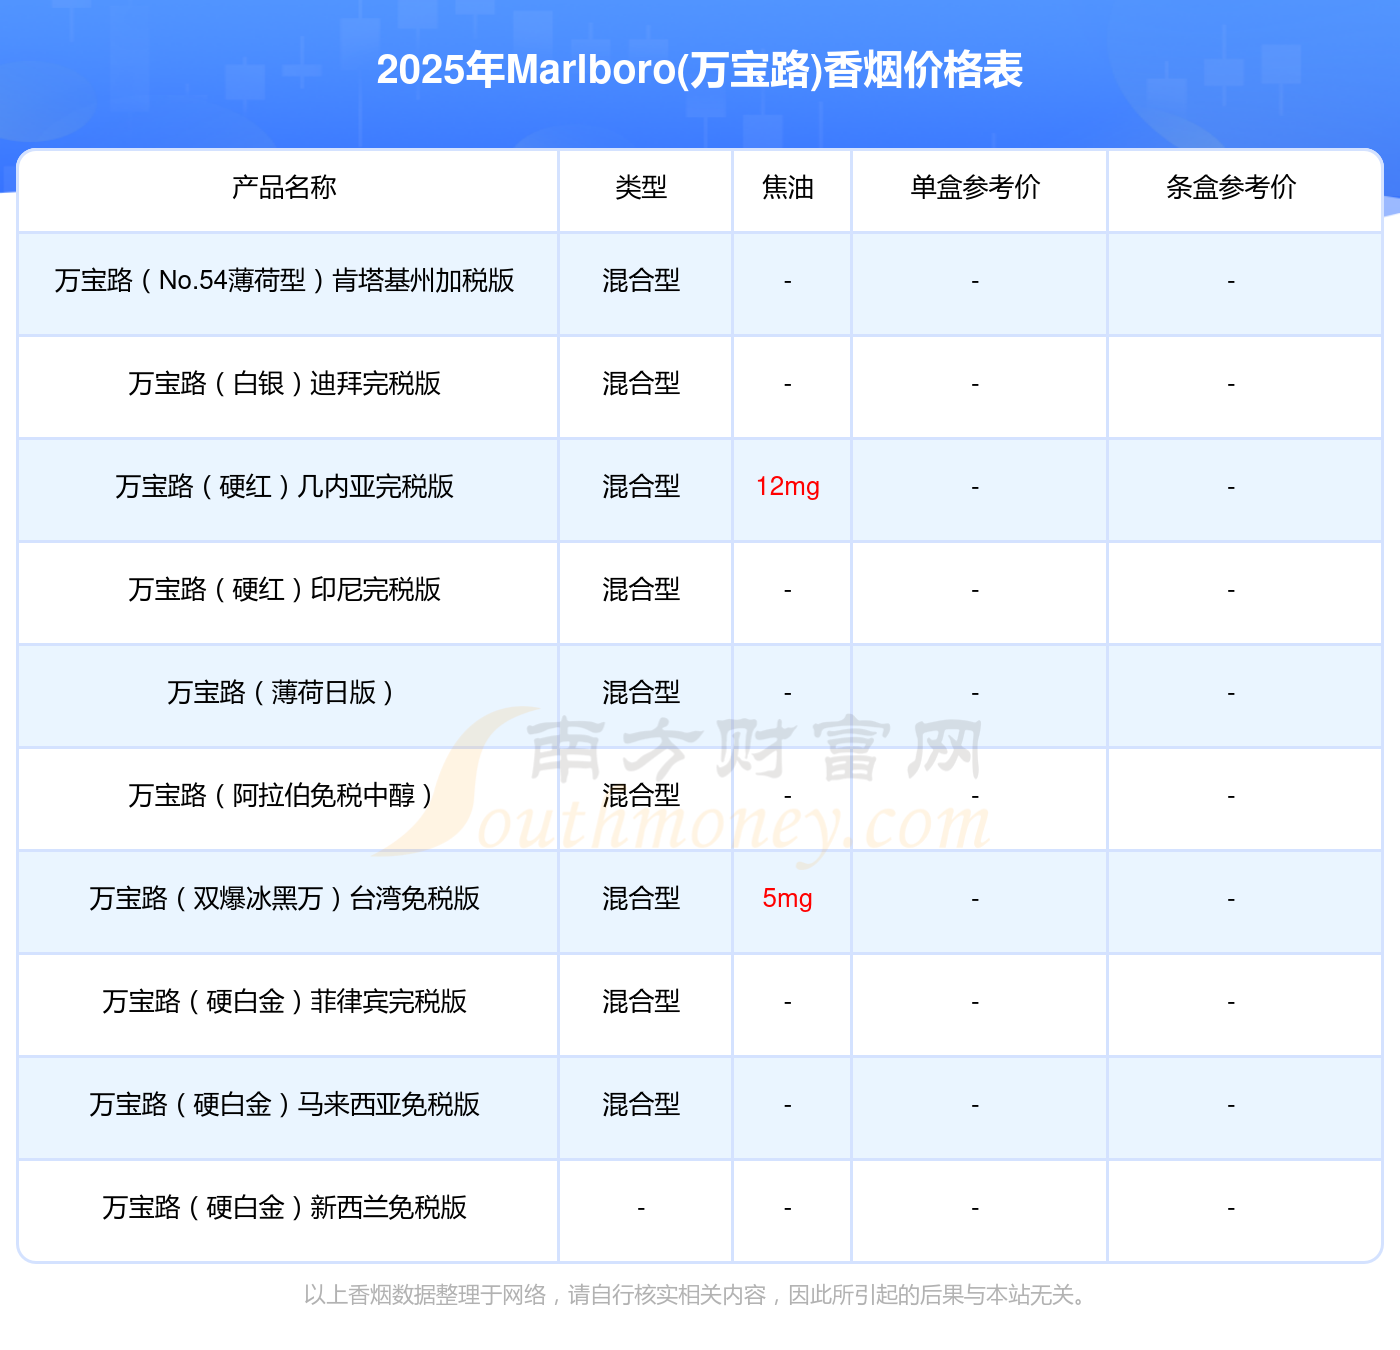This screenshot has height=1350, width=1400.
Task: Select the 单盒参考价 column header
Action: pos(975,187)
